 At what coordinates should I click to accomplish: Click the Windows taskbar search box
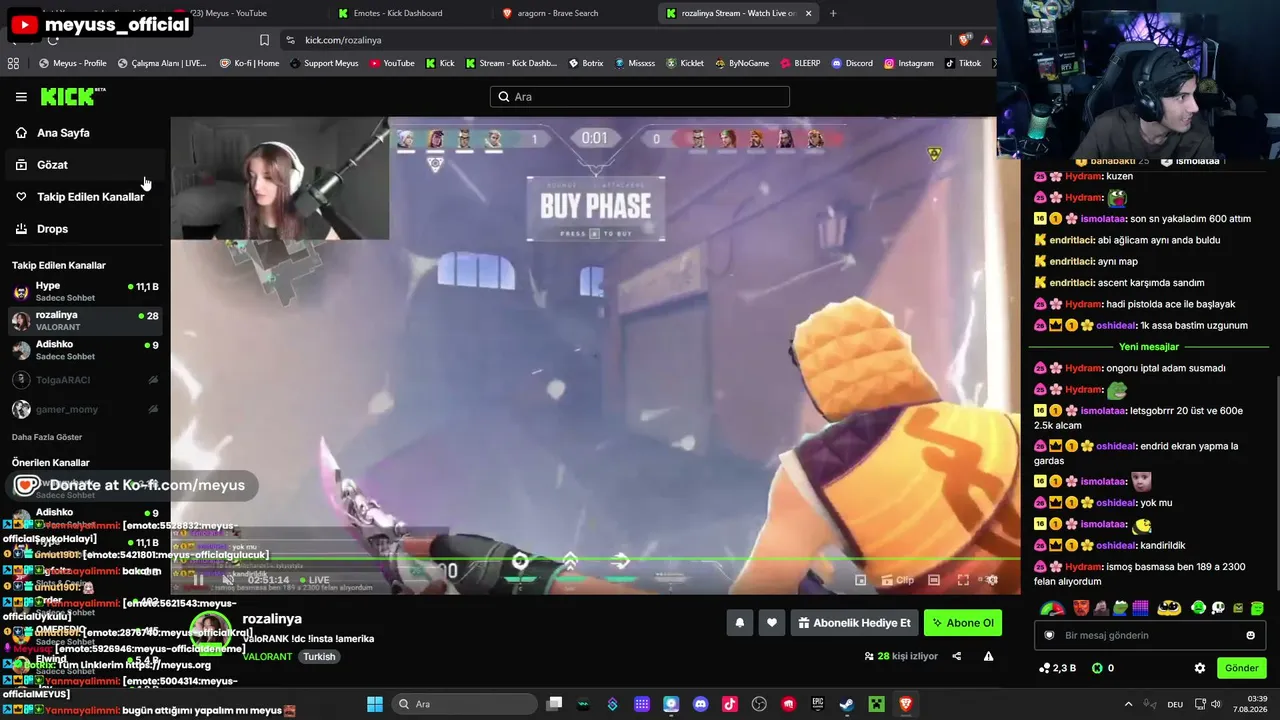463,704
